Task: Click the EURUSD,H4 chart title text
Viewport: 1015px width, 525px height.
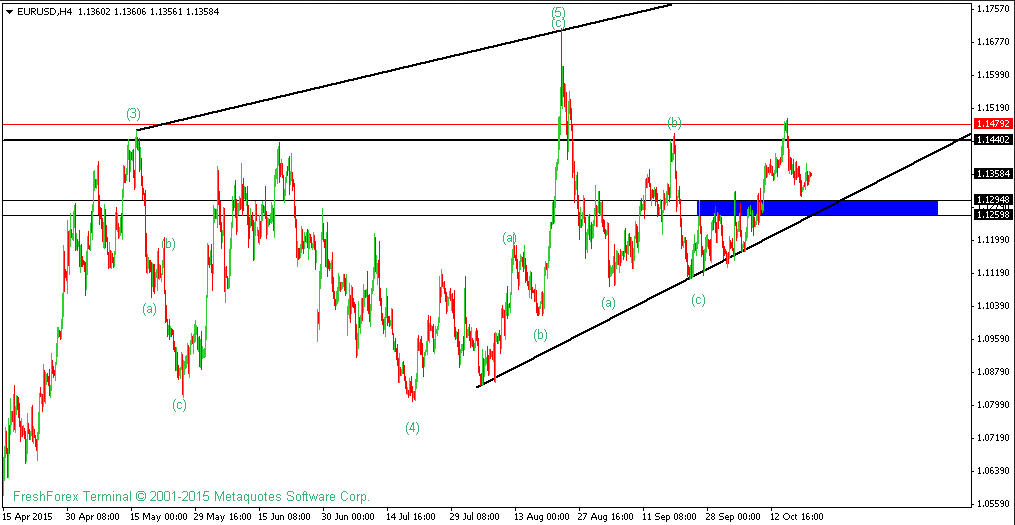Action: coord(44,11)
